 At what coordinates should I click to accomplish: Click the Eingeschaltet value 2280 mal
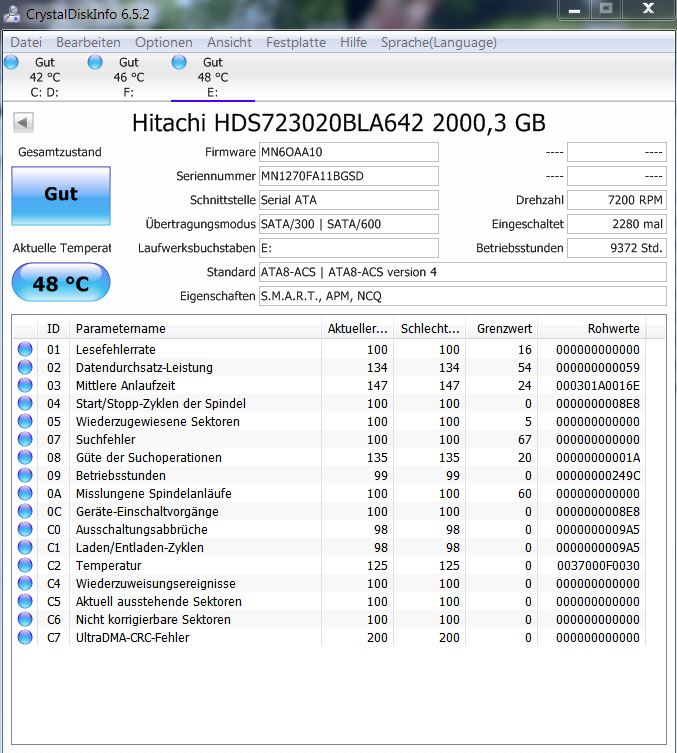point(617,224)
